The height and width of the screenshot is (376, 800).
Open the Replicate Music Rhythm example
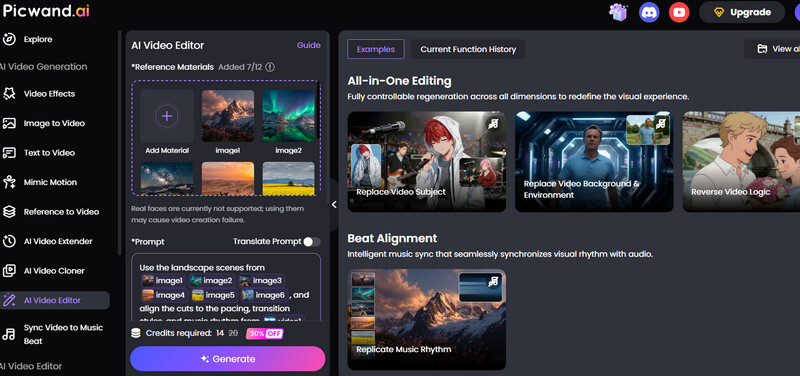click(x=427, y=319)
